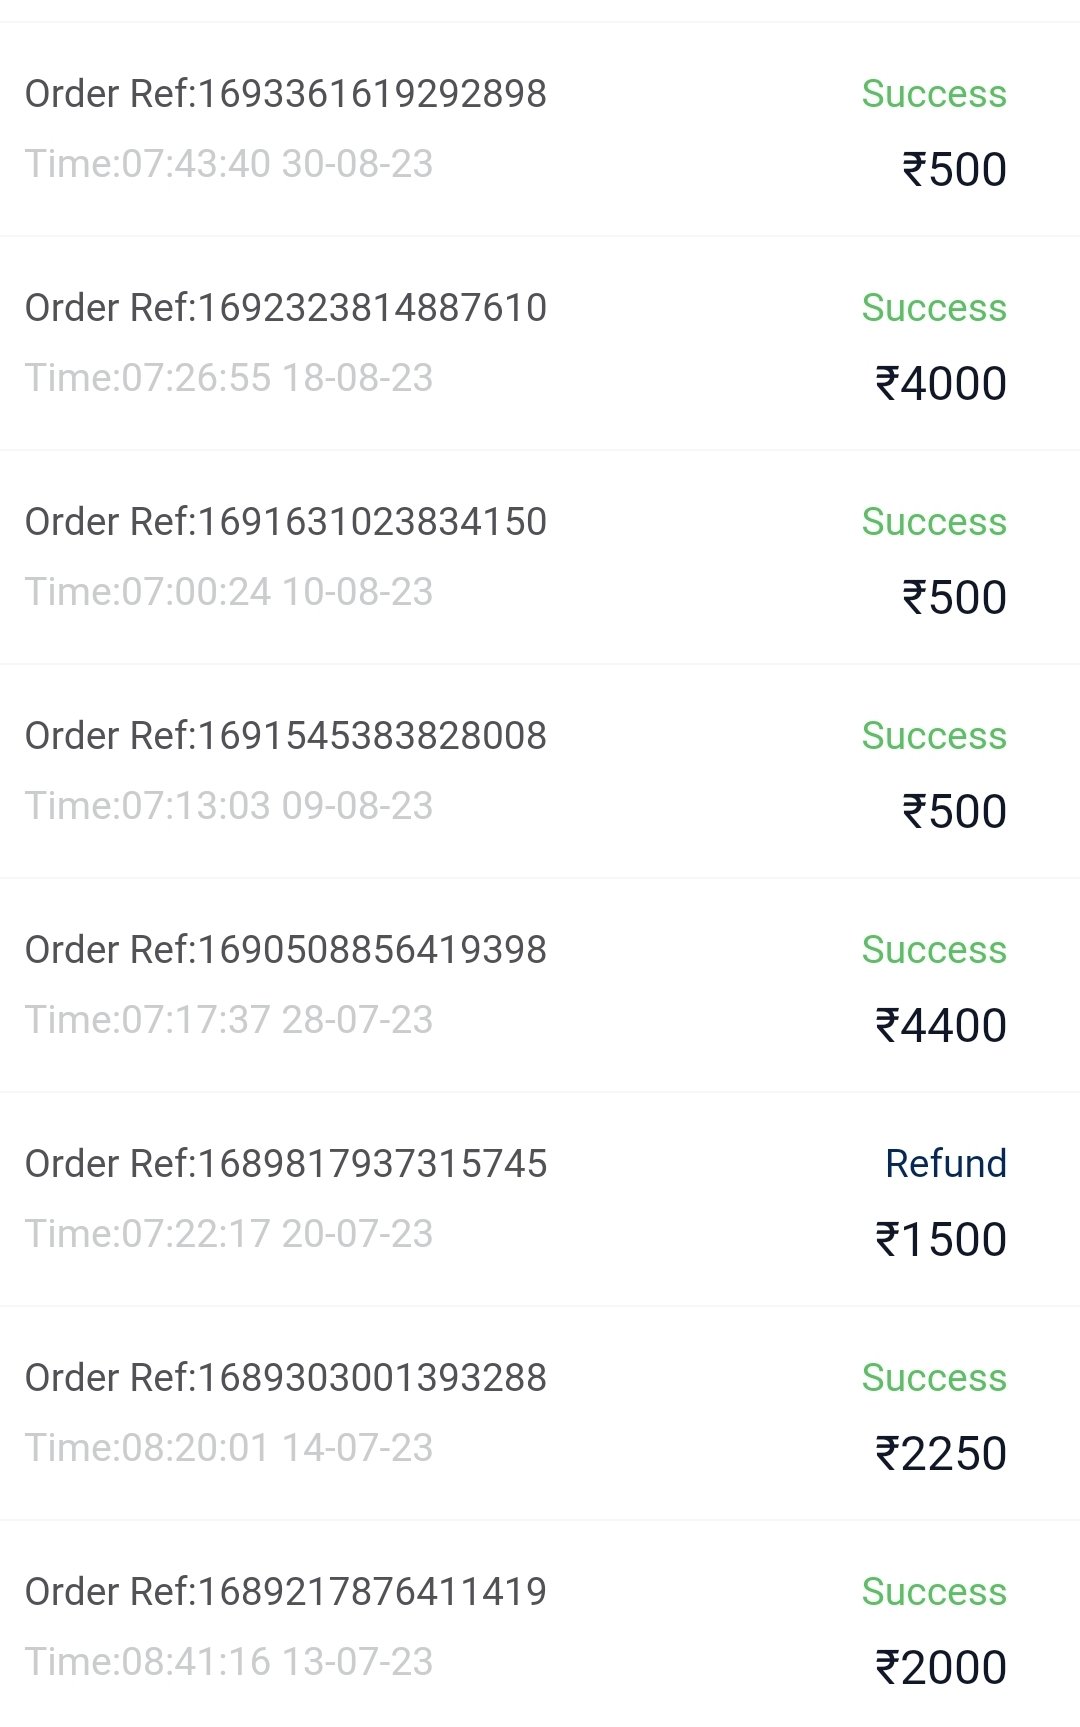
Task: Tap the ₹1500 refunded amount
Action: [x=941, y=1240]
